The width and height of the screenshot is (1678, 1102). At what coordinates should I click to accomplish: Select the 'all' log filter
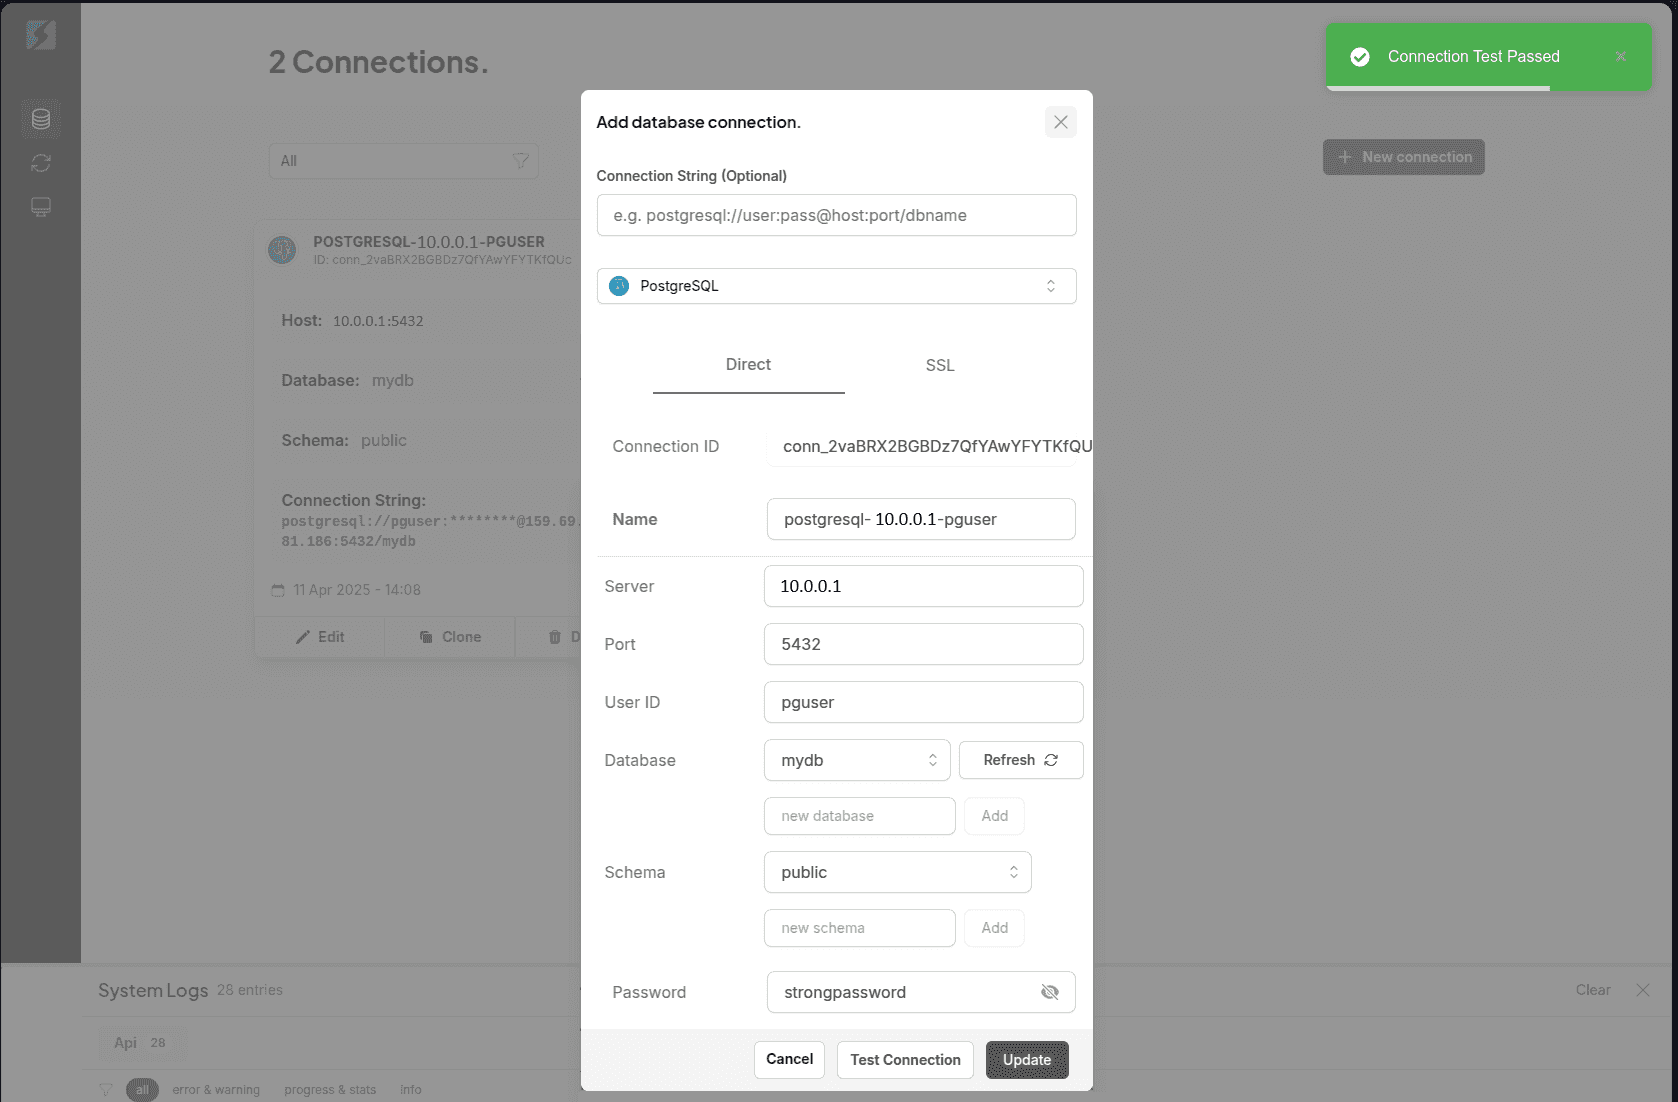click(x=142, y=1090)
